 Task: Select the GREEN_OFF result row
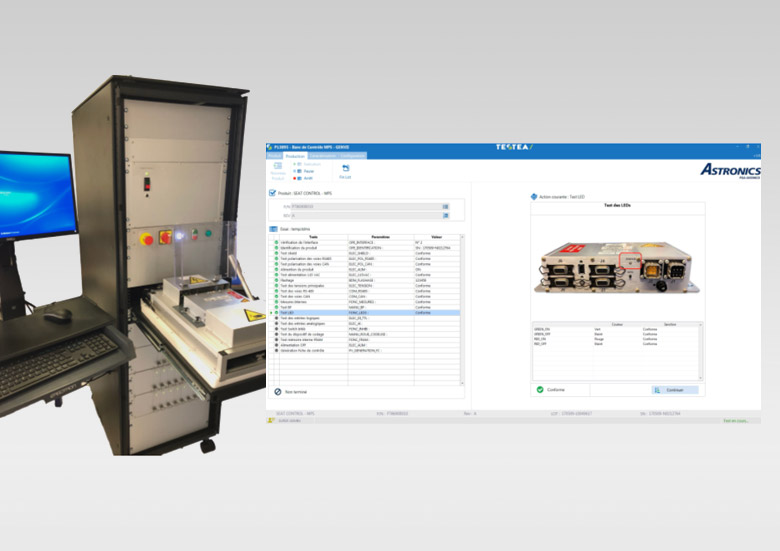pos(616,334)
